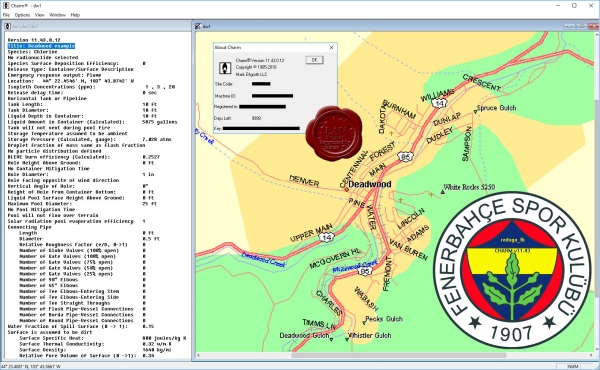Click the Deadwood city marker on the map

coord(346,189)
